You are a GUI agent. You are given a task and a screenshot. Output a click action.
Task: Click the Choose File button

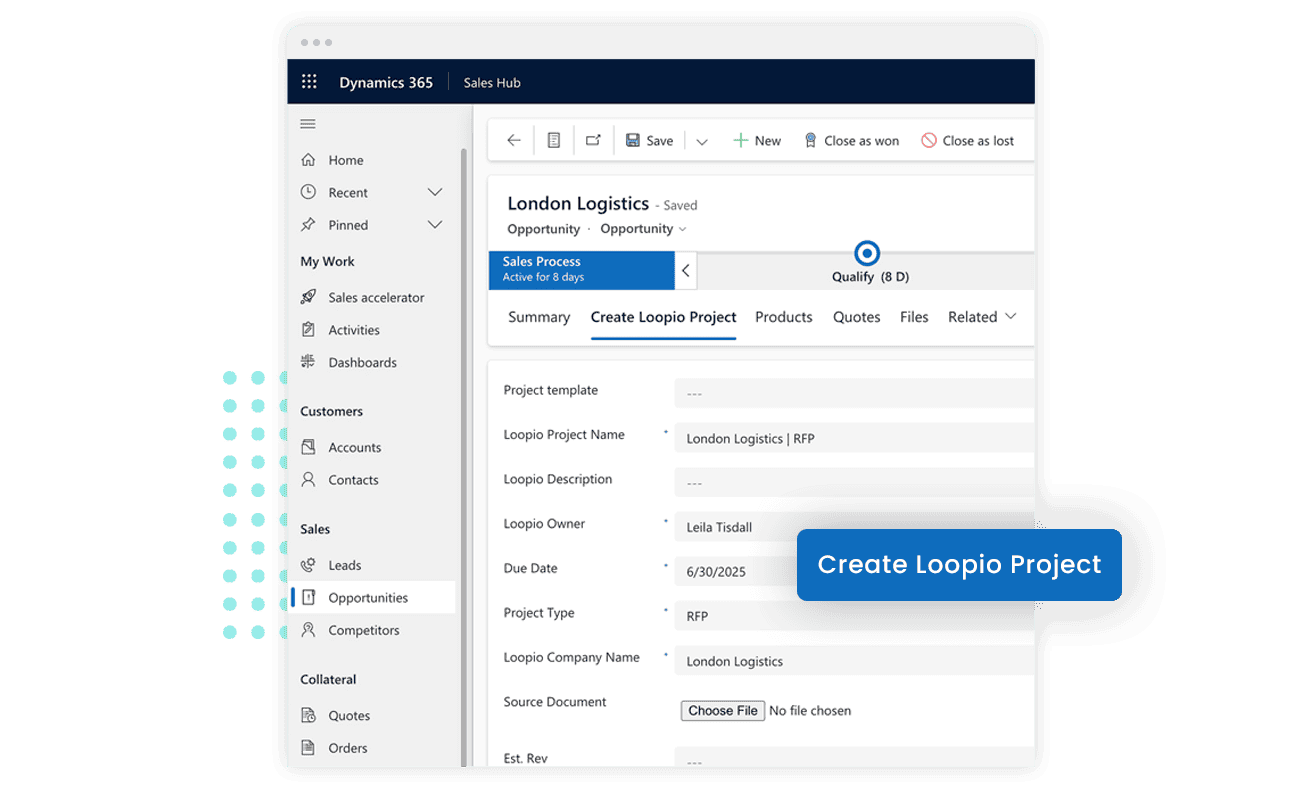[723, 710]
